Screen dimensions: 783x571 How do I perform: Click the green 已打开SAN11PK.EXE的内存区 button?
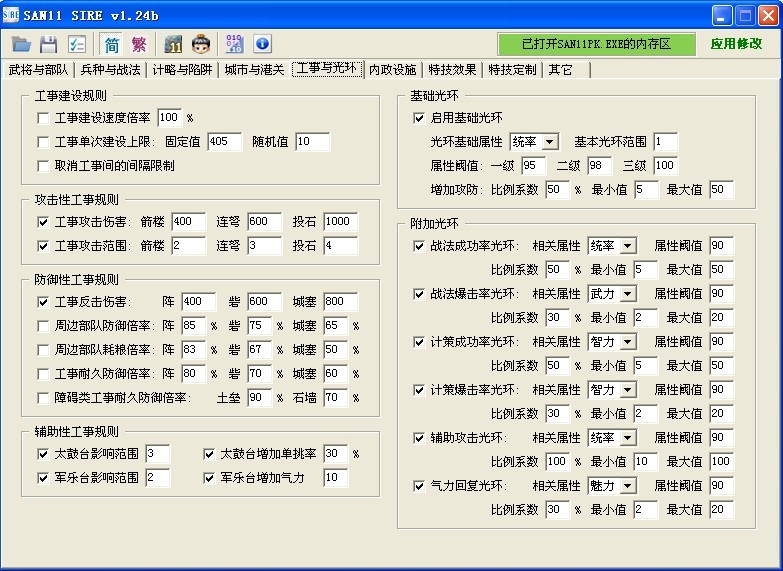click(x=596, y=44)
